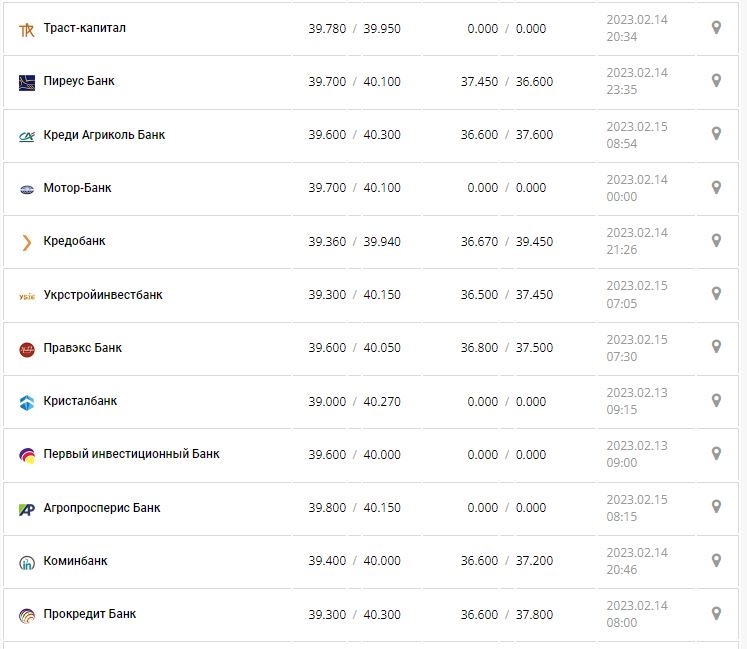Viewport: 747px width, 649px height.
Task: Click location marker in Креди Агриколь Банк row
Action: click(x=716, y=134)
